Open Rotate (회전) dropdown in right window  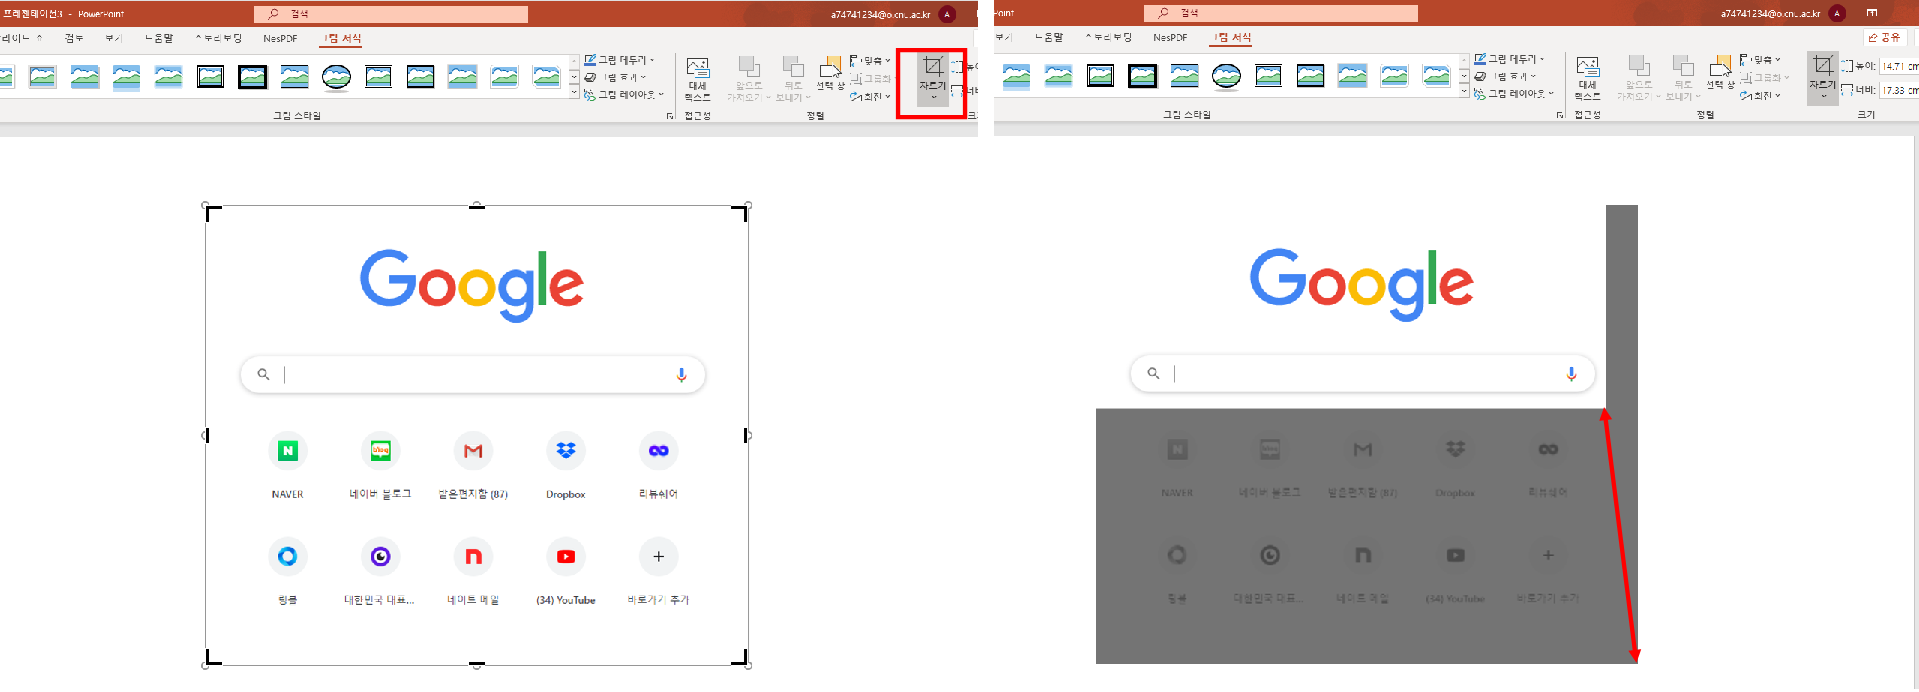point(1760,95)
